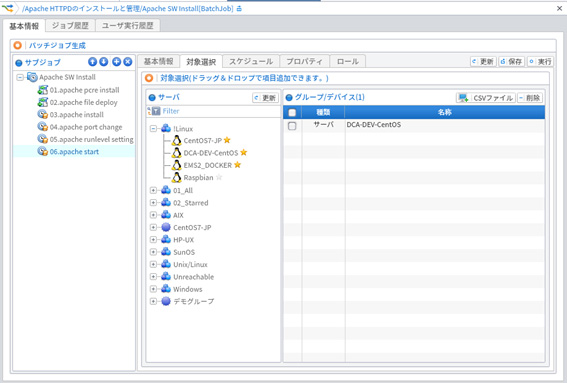Toggle the favorite star for CentOS7-JP
The height and width of the screenshot is (383, 567).
pyautogui.click(x=227, y=140)
